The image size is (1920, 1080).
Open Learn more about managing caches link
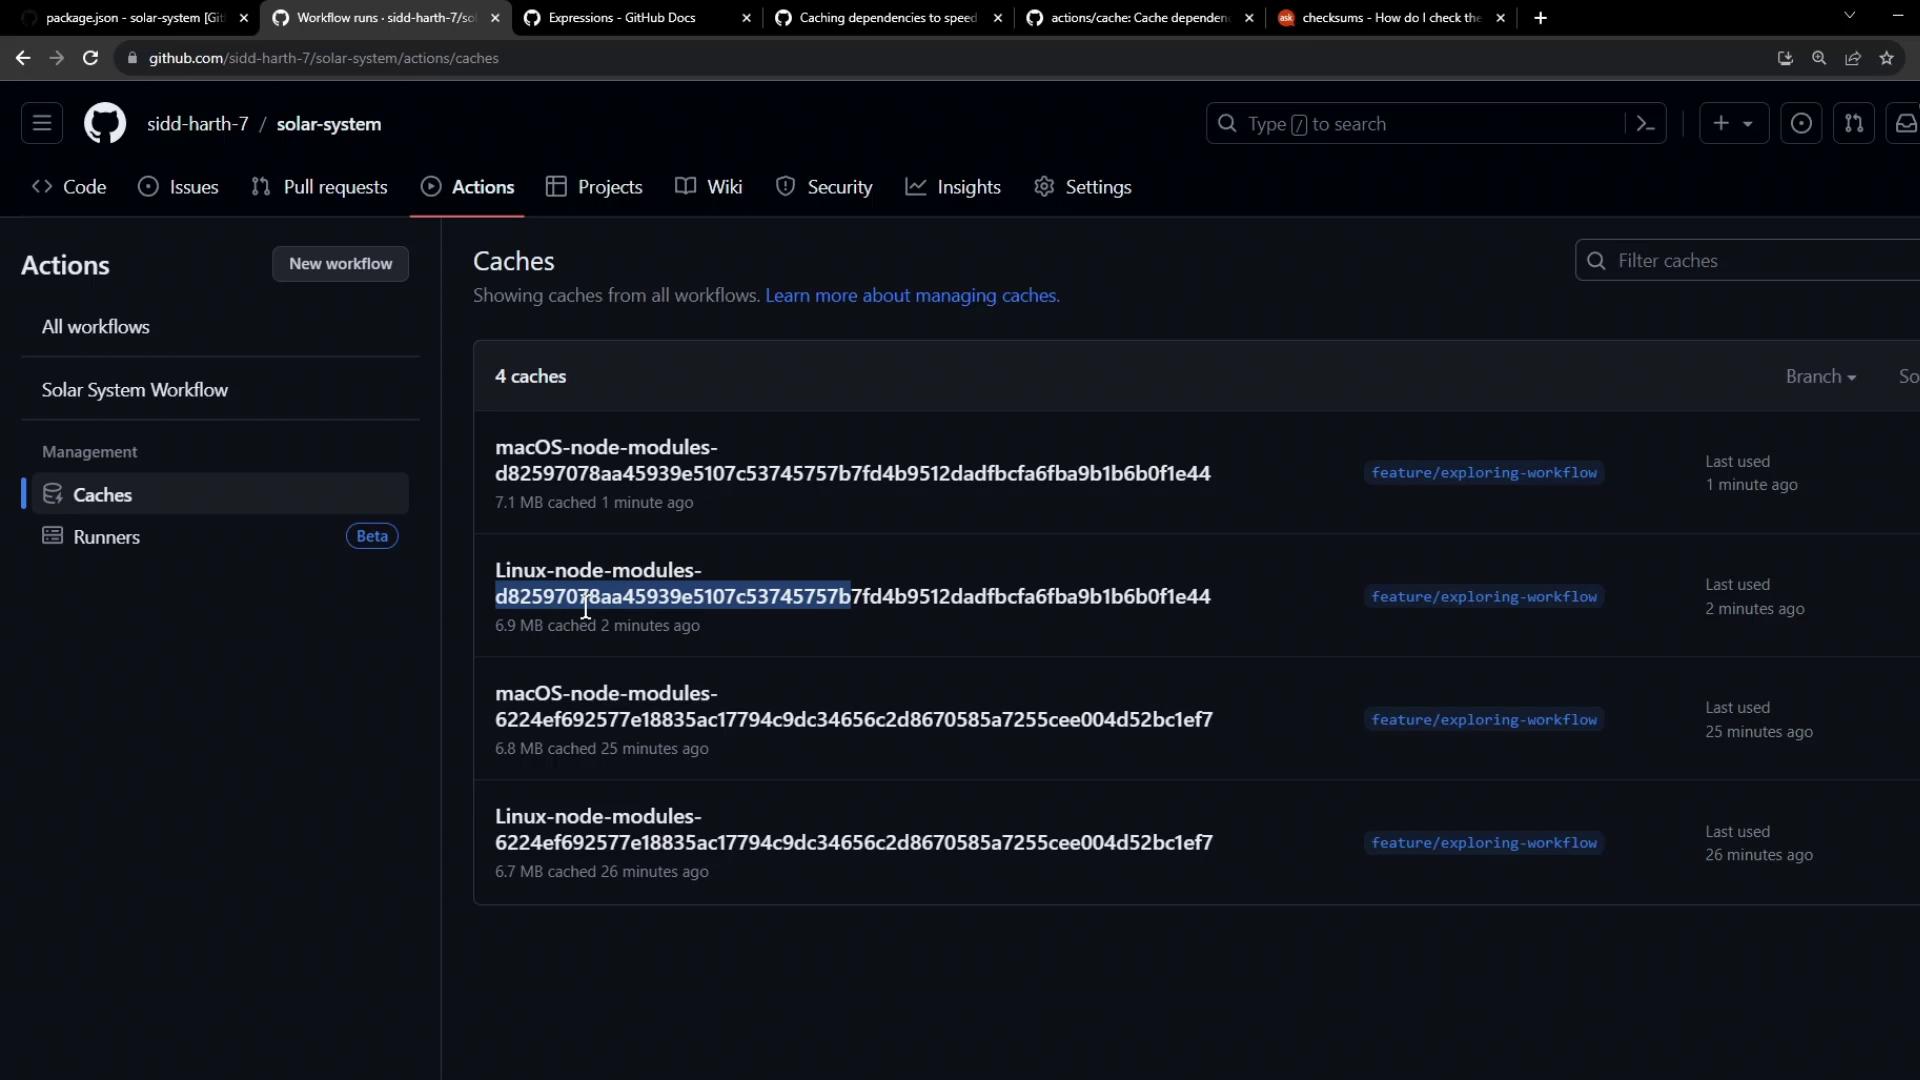tap(911, 296)
